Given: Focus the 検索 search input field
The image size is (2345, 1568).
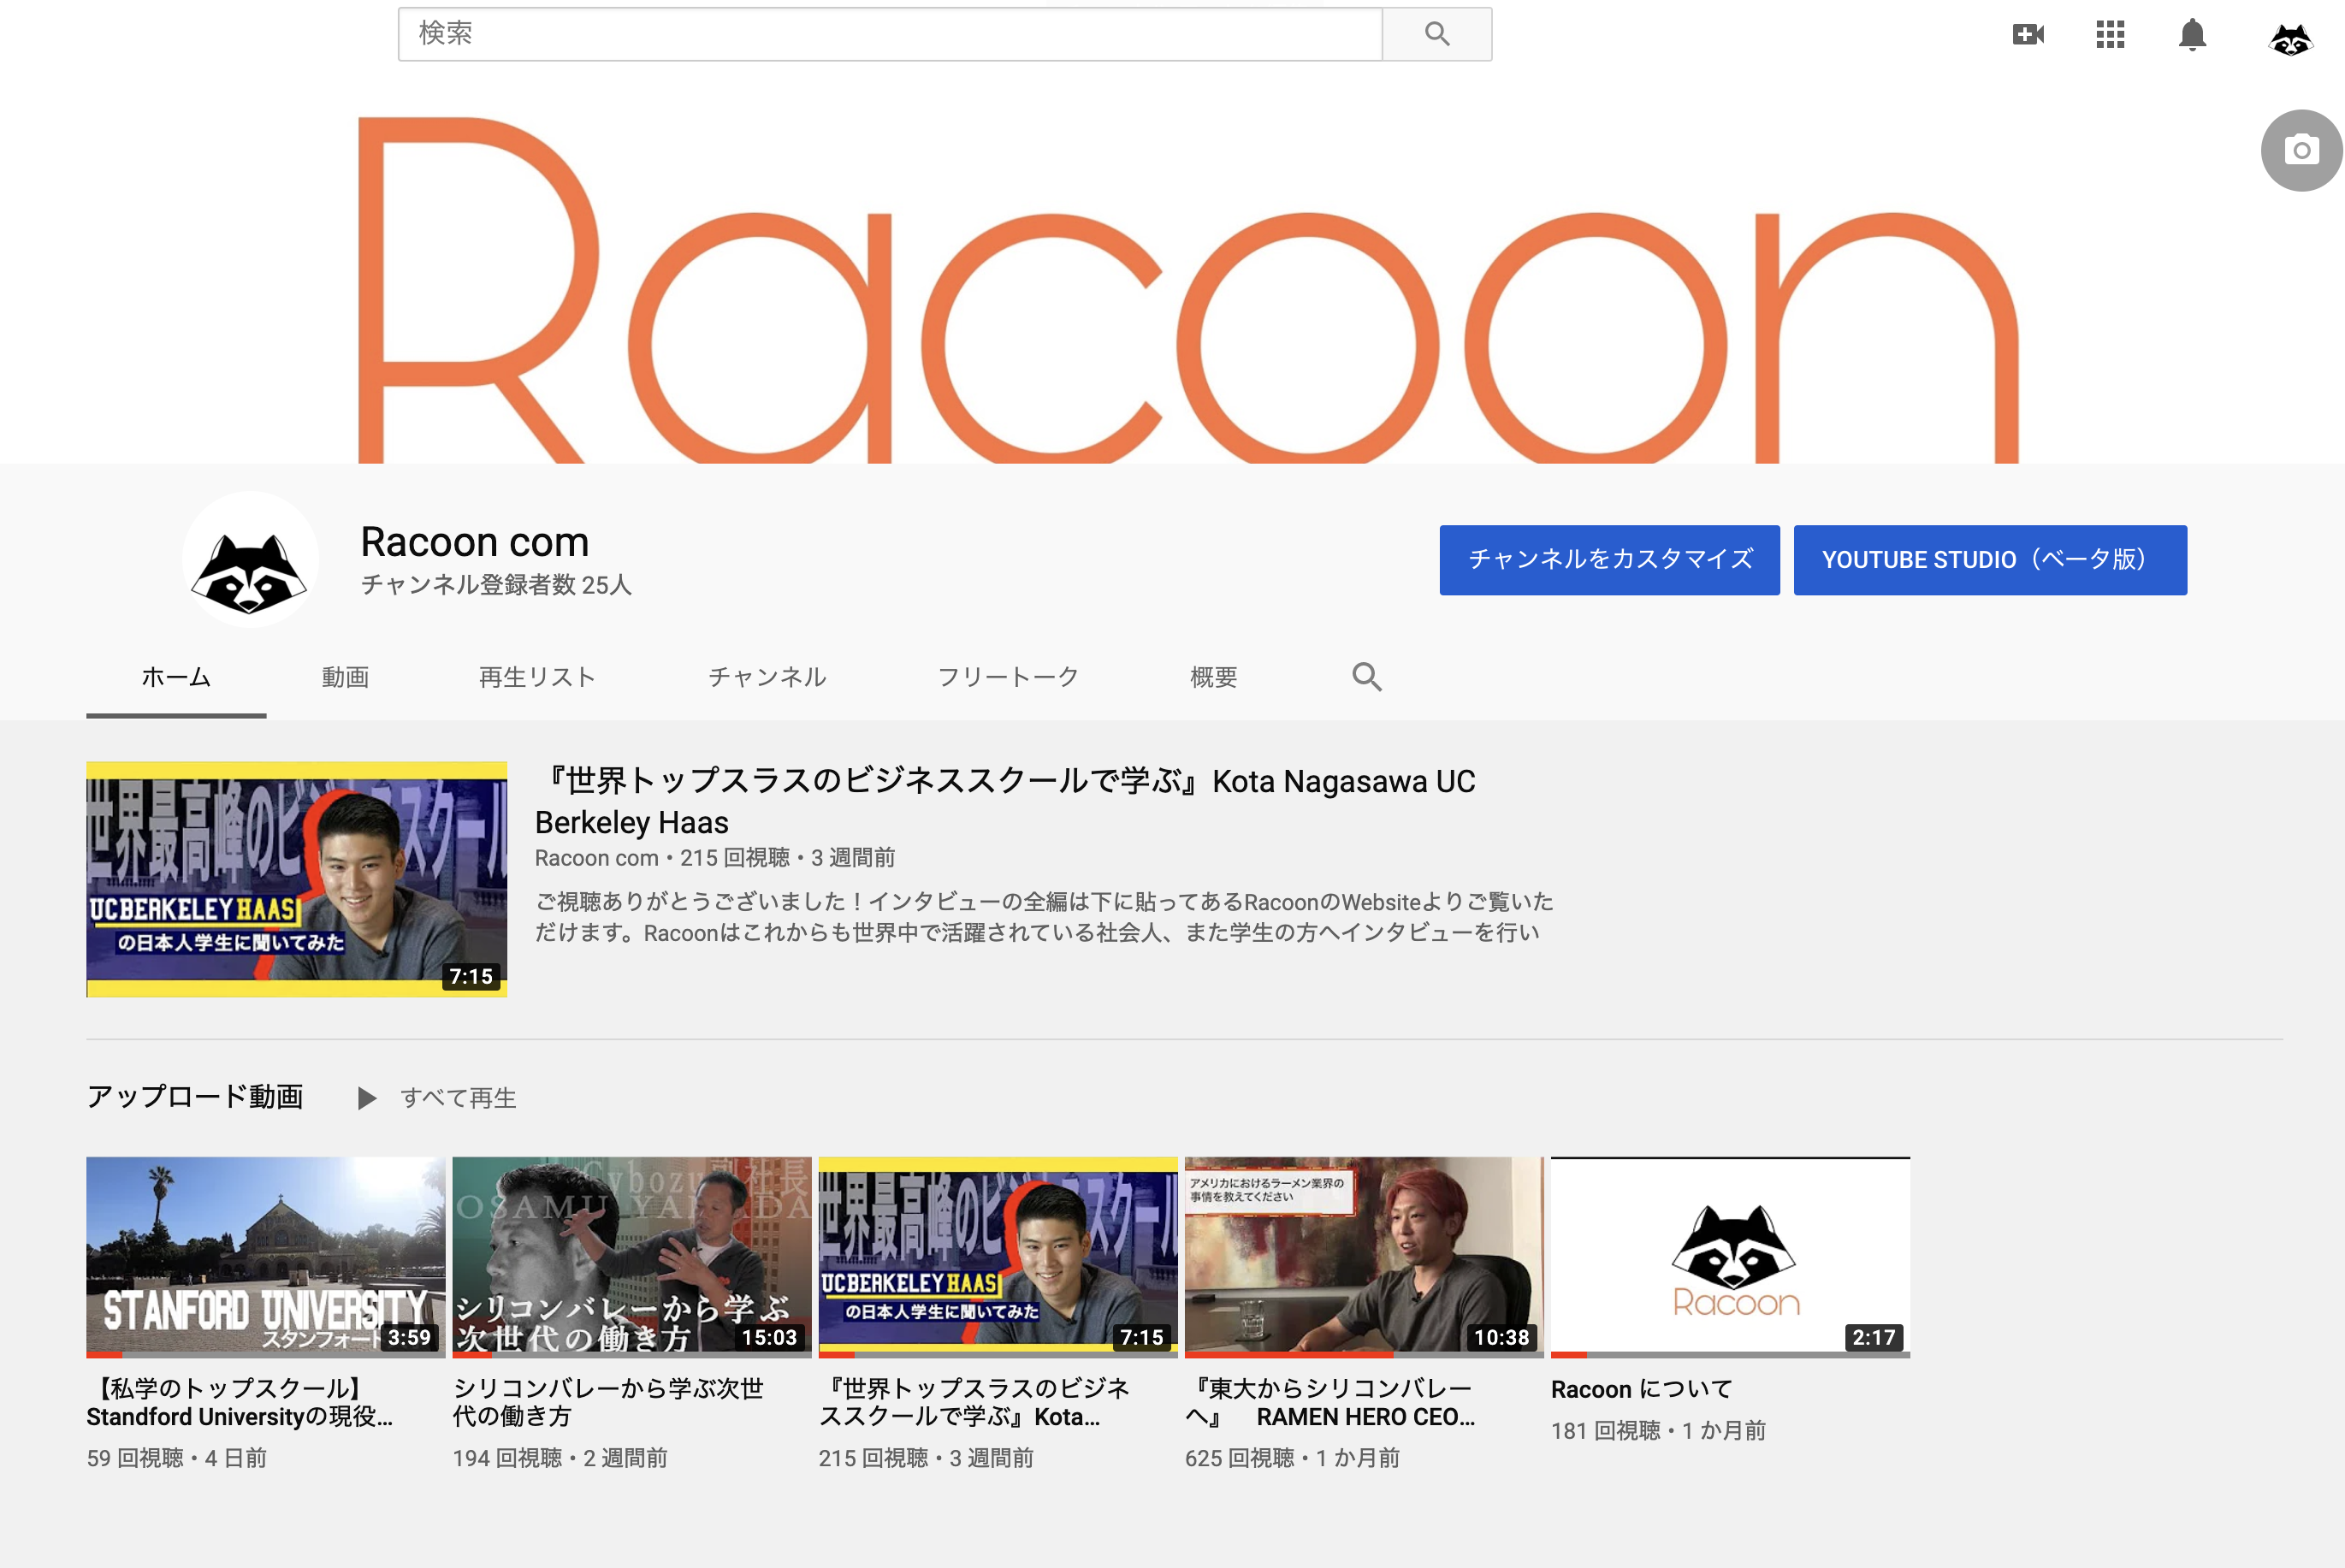Looking at the screenshot, I should click(889, 34).
